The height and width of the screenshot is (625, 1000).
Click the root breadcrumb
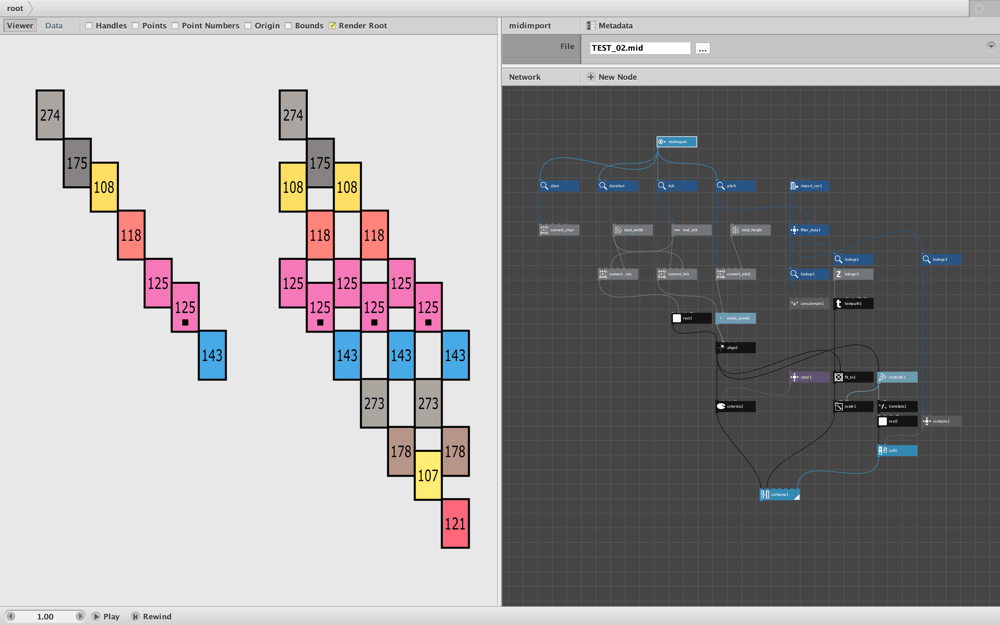click(15, 8)
